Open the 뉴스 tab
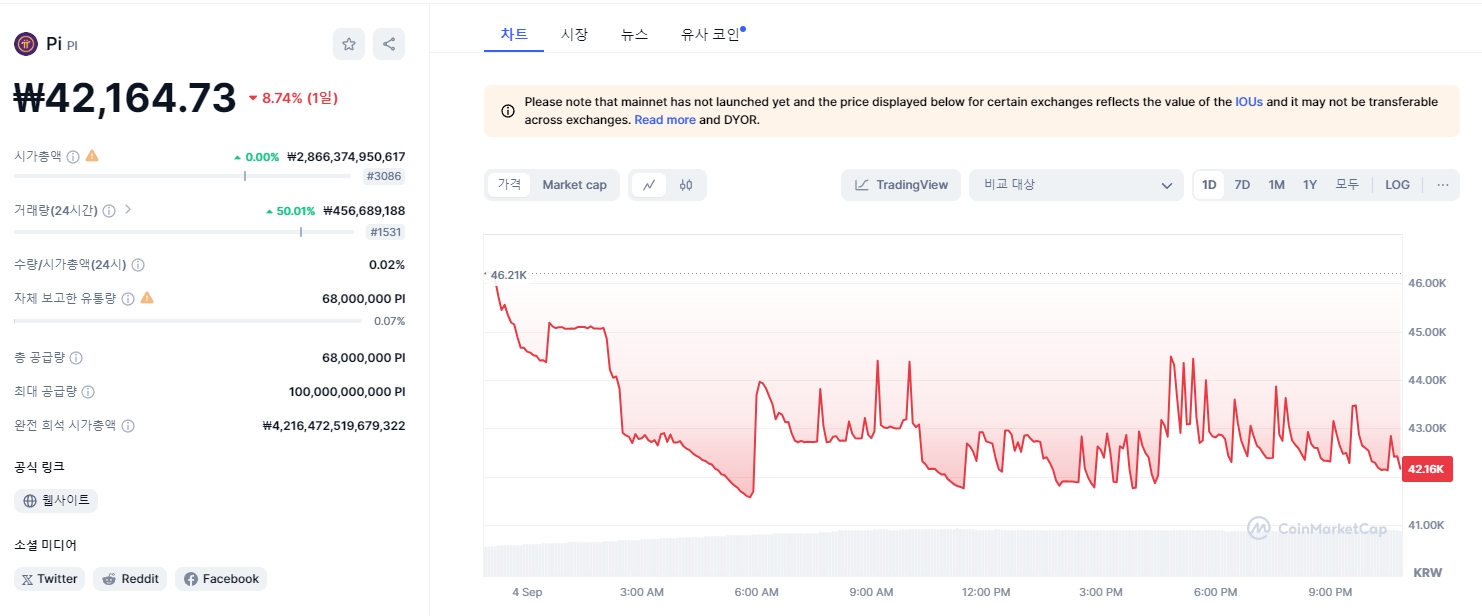Screen dimensions: 1482x616 click(634, 34)
